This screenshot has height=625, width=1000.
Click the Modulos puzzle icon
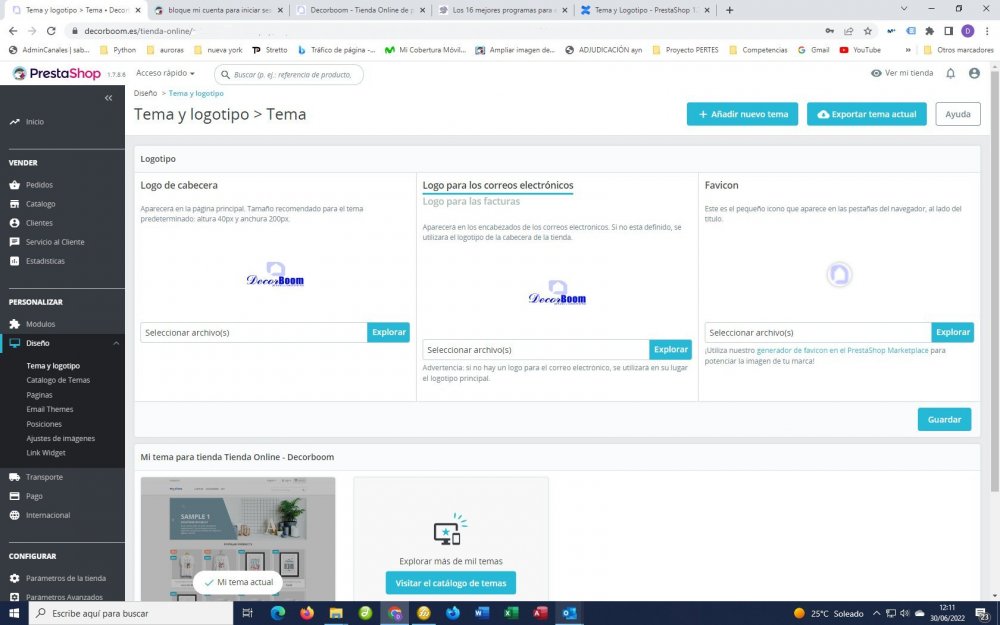(x=15, y=324)
